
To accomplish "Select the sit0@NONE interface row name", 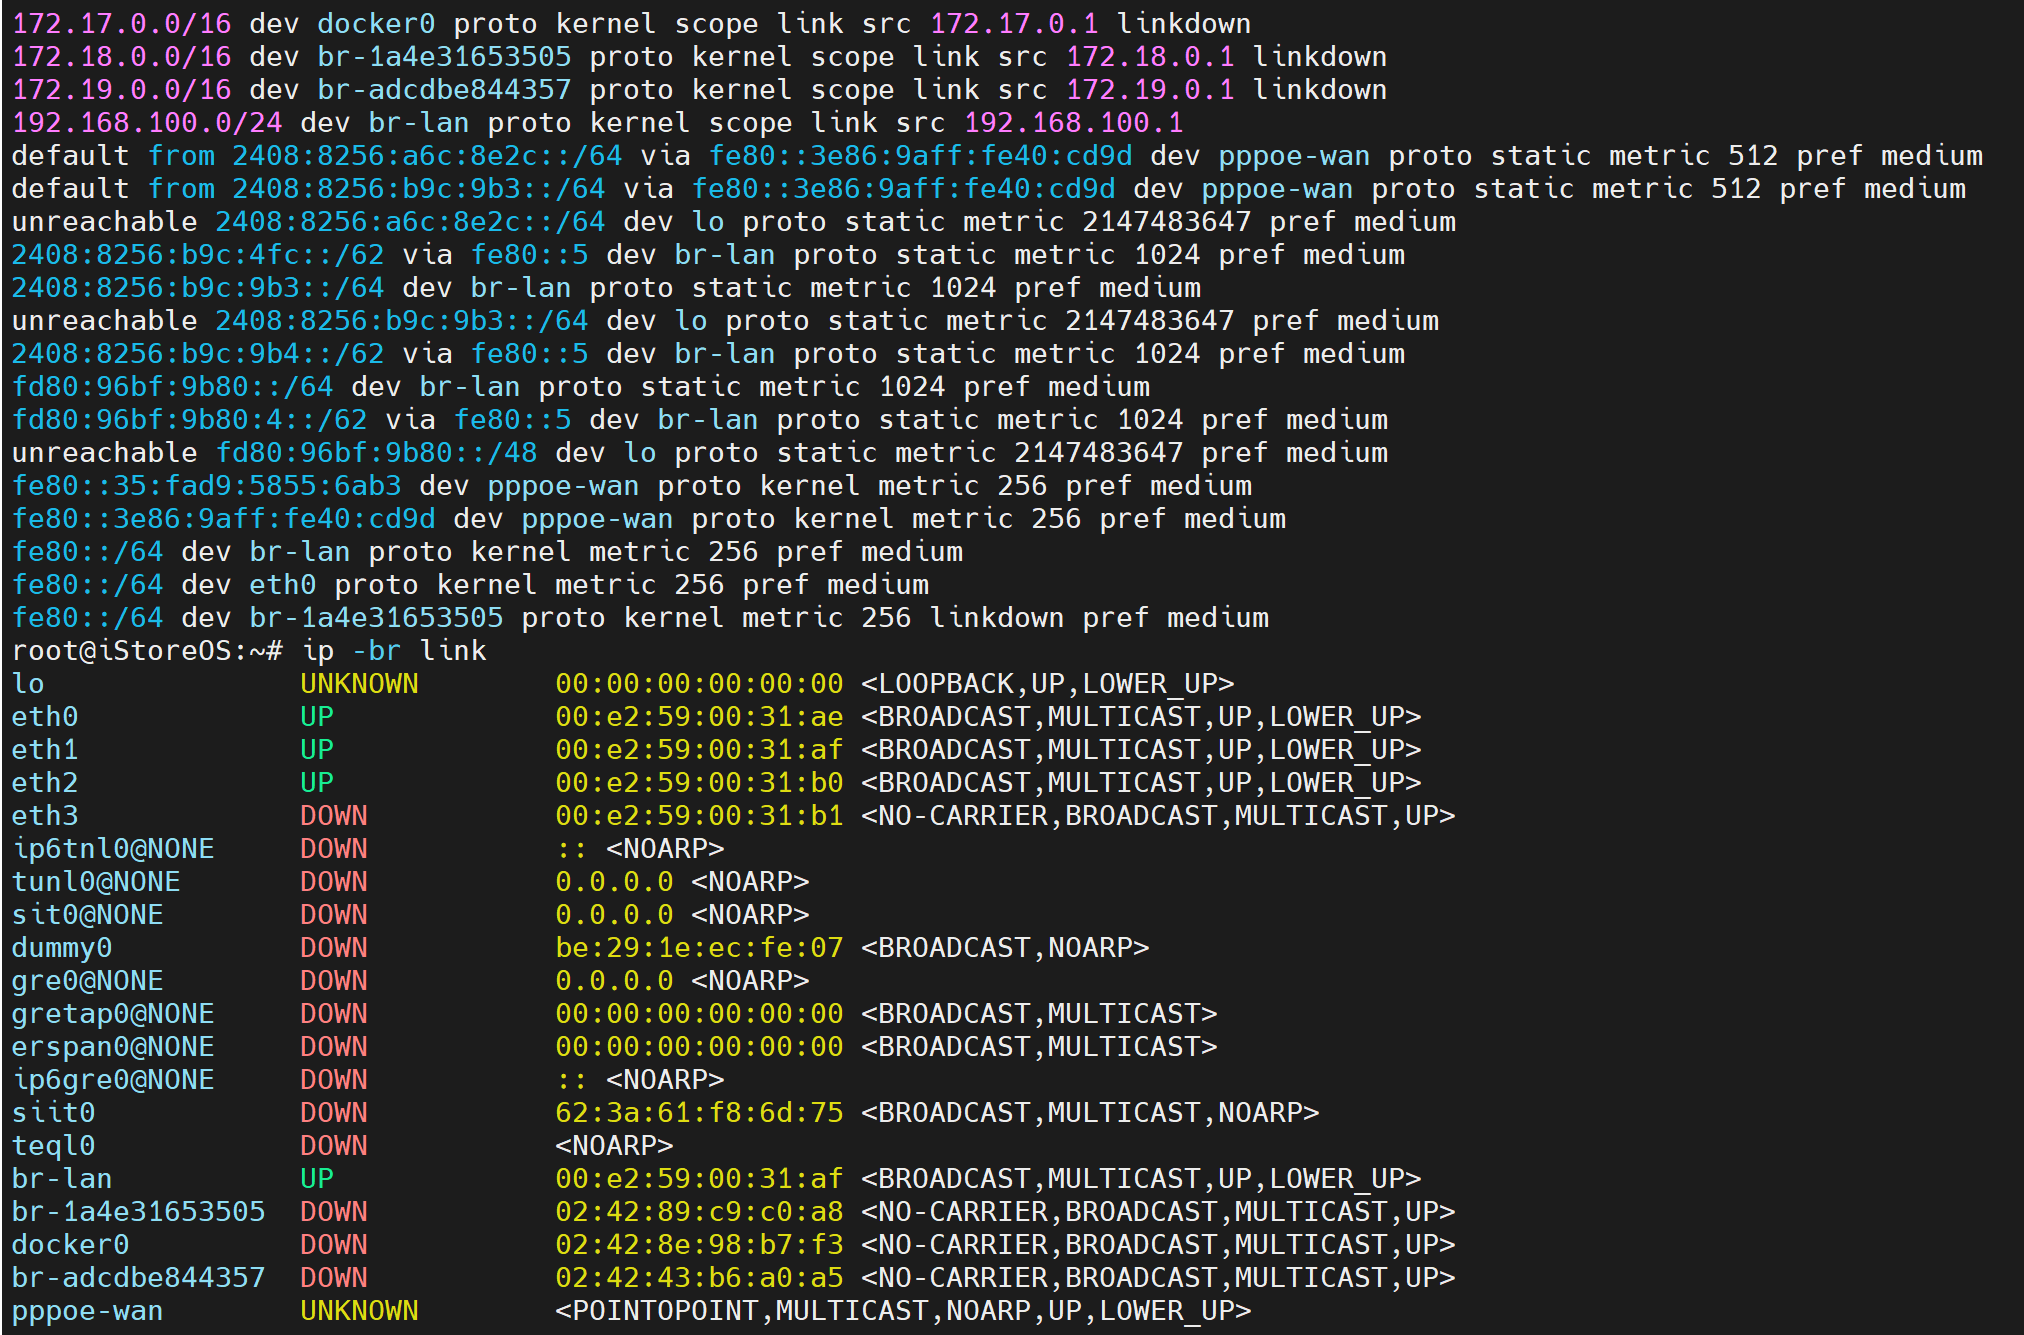I will (88, 914).
